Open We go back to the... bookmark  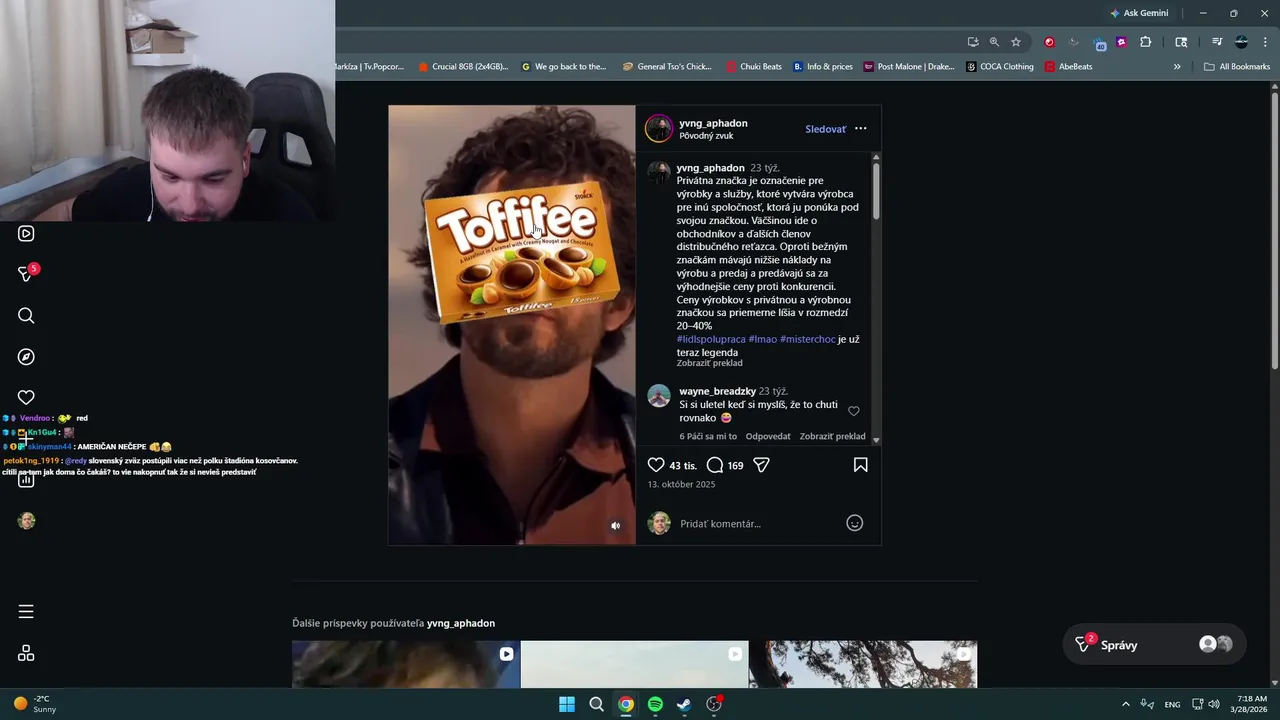[x=564, y=67]
